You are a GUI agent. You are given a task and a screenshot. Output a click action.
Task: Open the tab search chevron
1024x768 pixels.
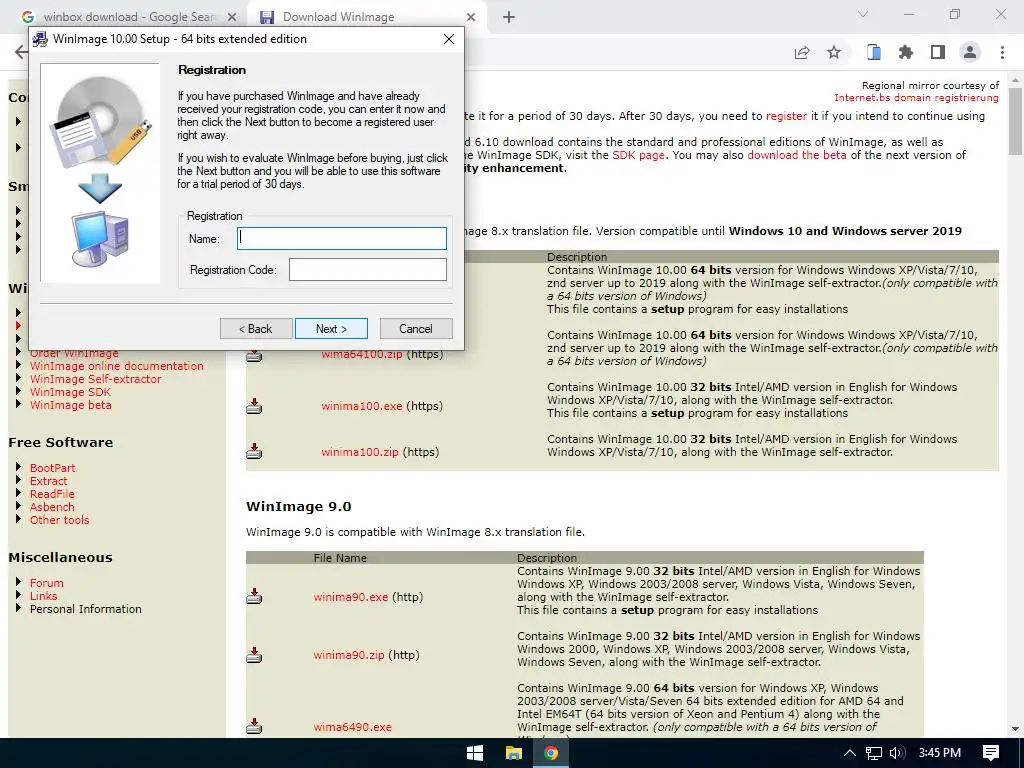(x=863, y=14)
